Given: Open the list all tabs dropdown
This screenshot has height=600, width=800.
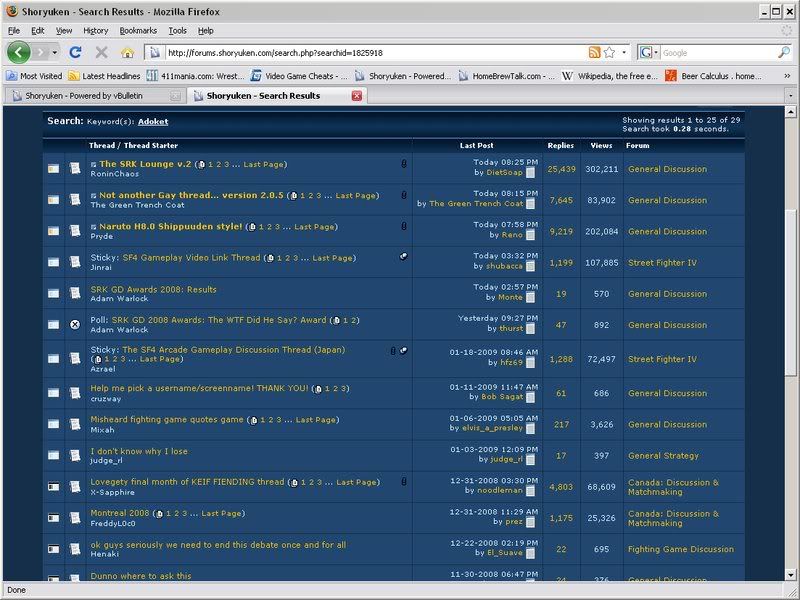Looking at the screenshot, I should (x=791, y=95).
